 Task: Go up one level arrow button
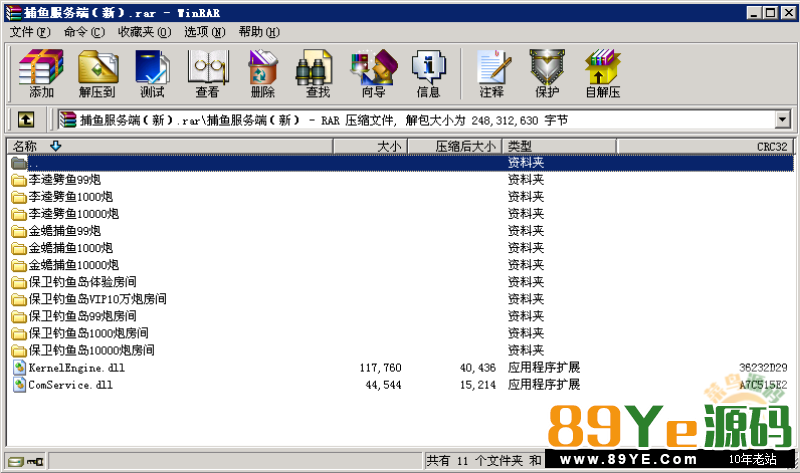26,120
